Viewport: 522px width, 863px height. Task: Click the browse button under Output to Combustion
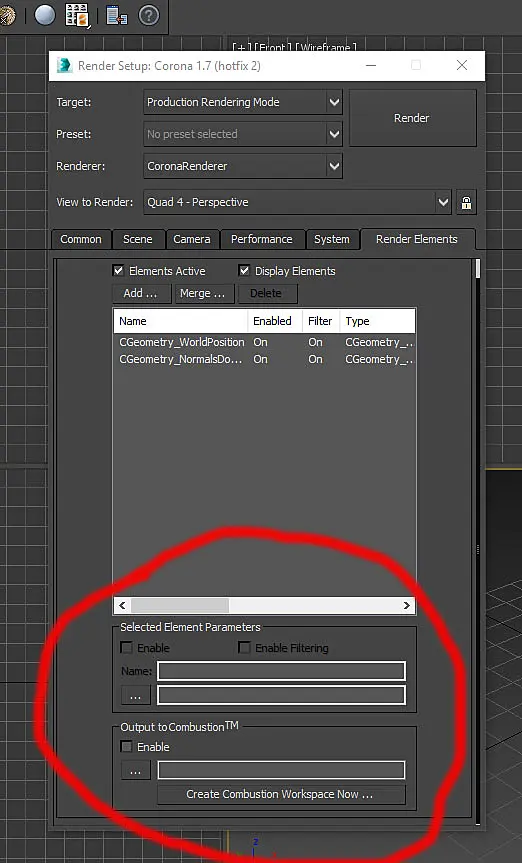tap(135, 771)
